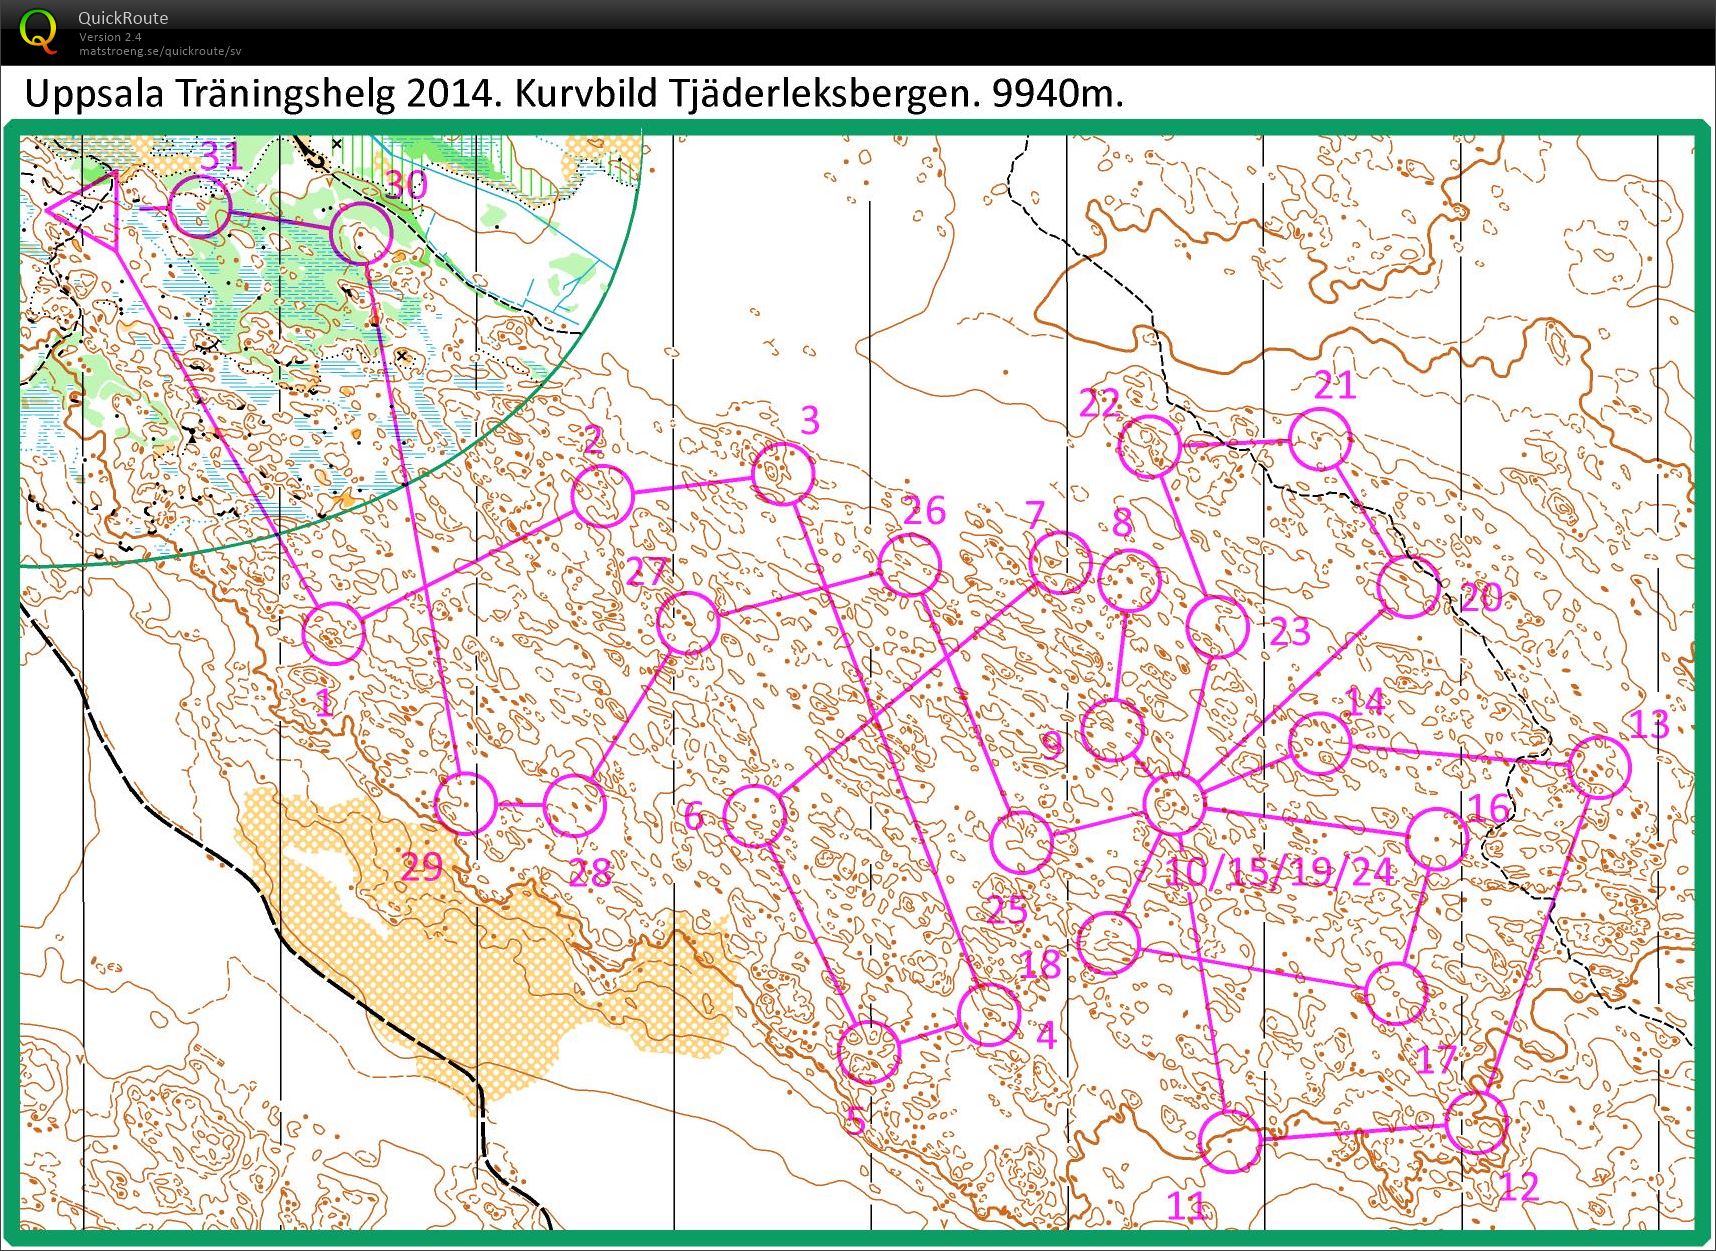Select control circle 20
This screenshot has height=1251, width=1716.
click(1408, 587)
